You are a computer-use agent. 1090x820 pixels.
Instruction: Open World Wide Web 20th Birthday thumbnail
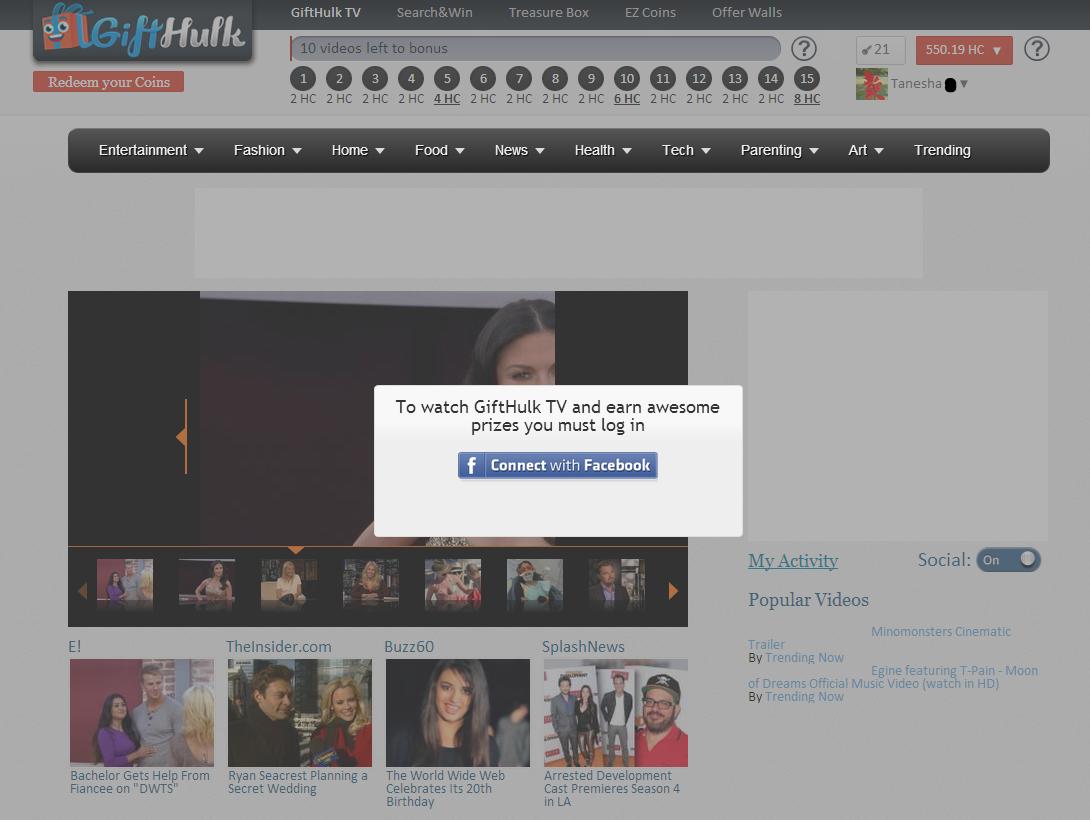[457, 713]
